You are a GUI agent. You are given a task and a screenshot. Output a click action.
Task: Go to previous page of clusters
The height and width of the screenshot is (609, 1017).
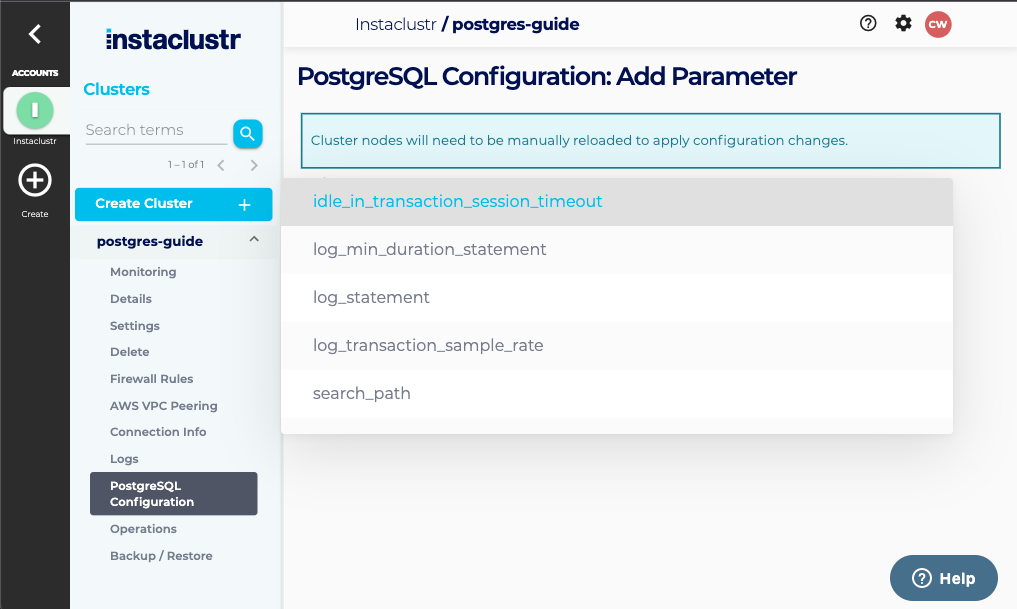[221, 165]
